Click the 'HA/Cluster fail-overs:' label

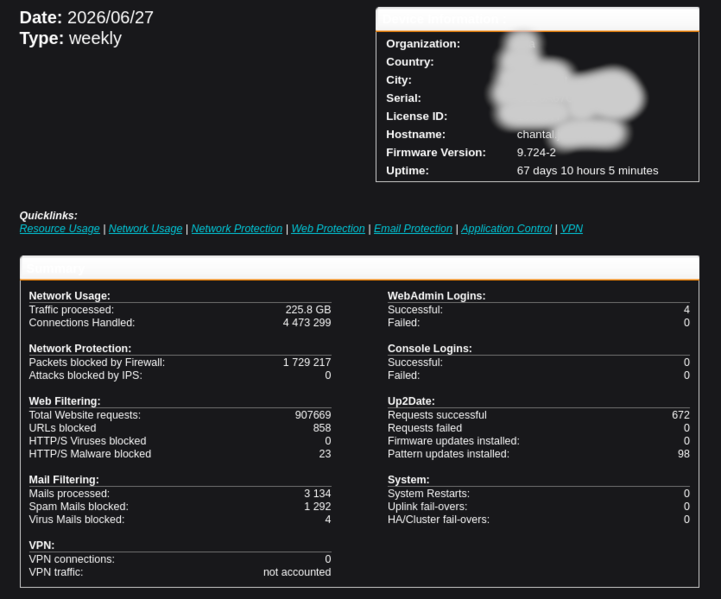click(439, 519)
